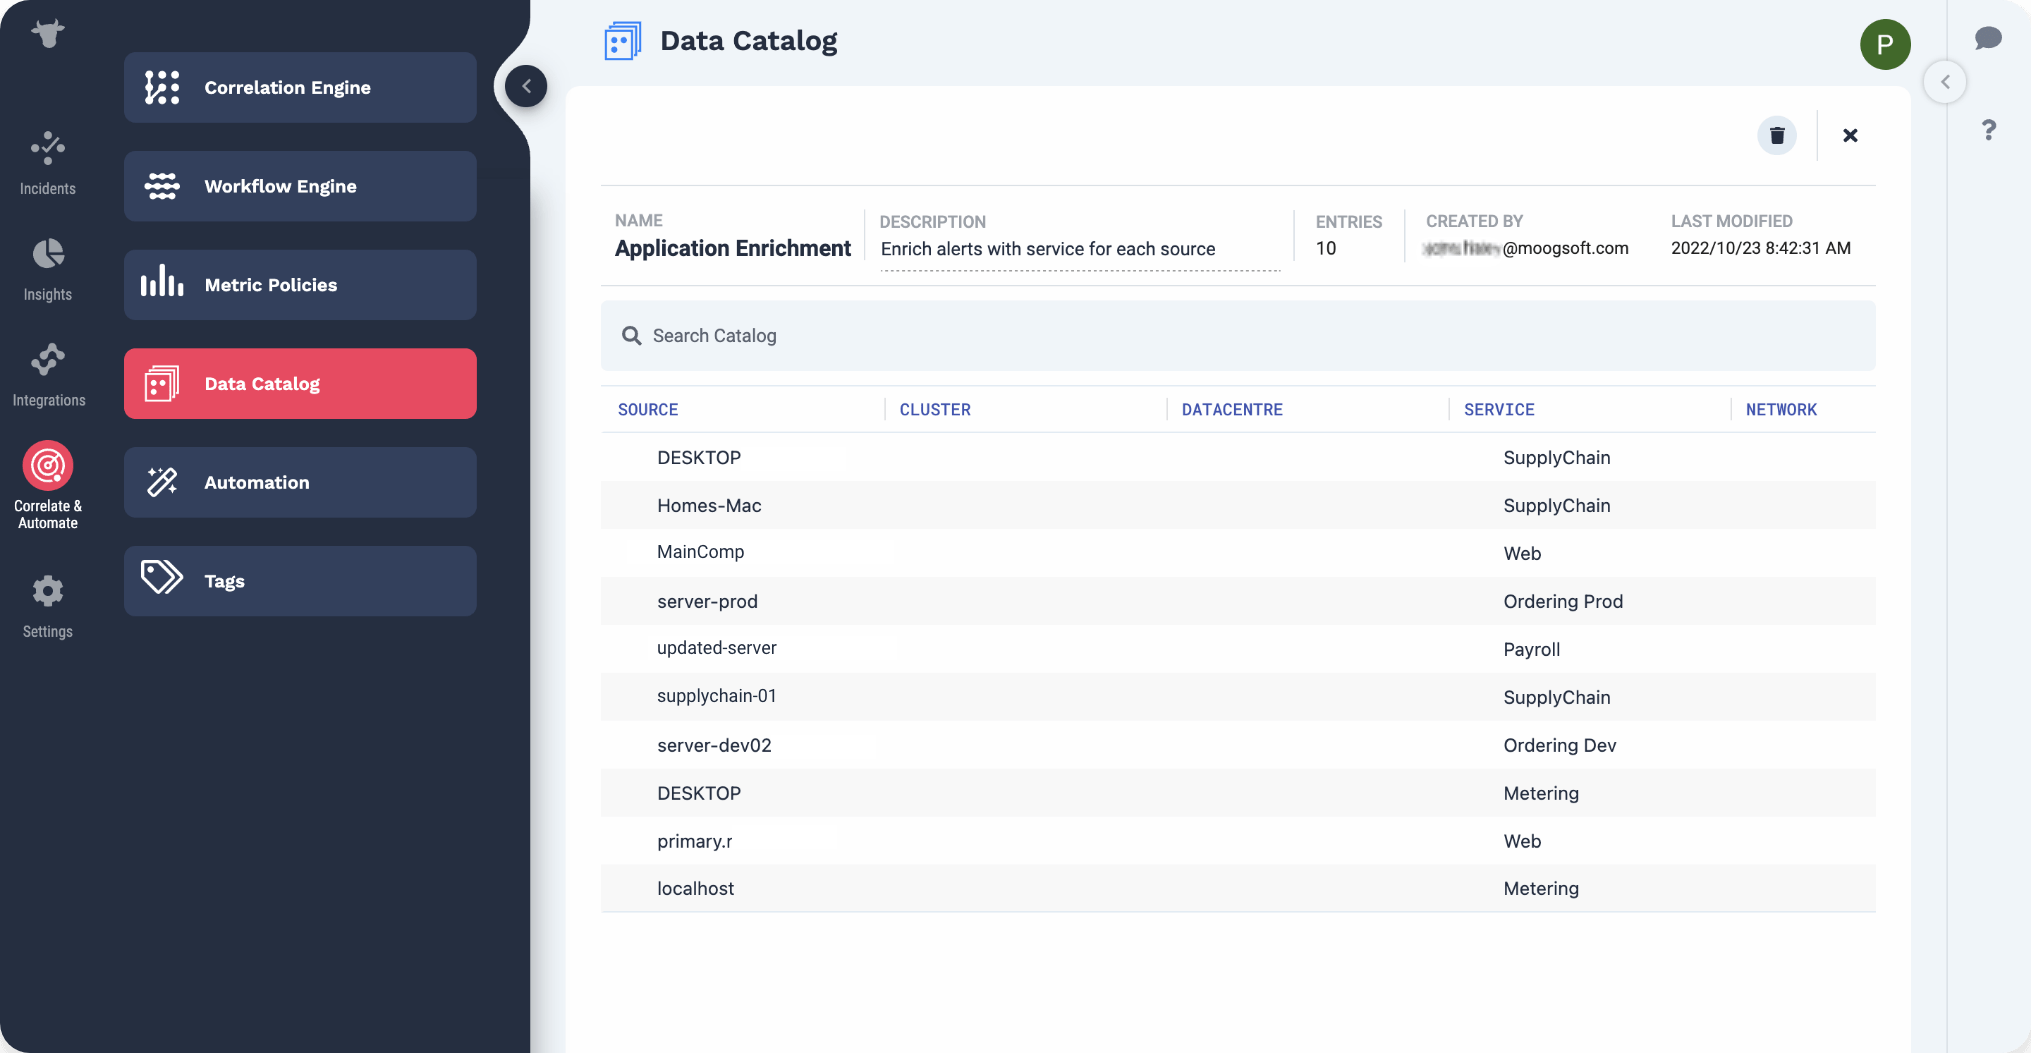The width and height of the screenshot is (2031, 1053).
Task: Click the Workflow Engine icon
Action: pyautogui.click(x=162, y=186)
